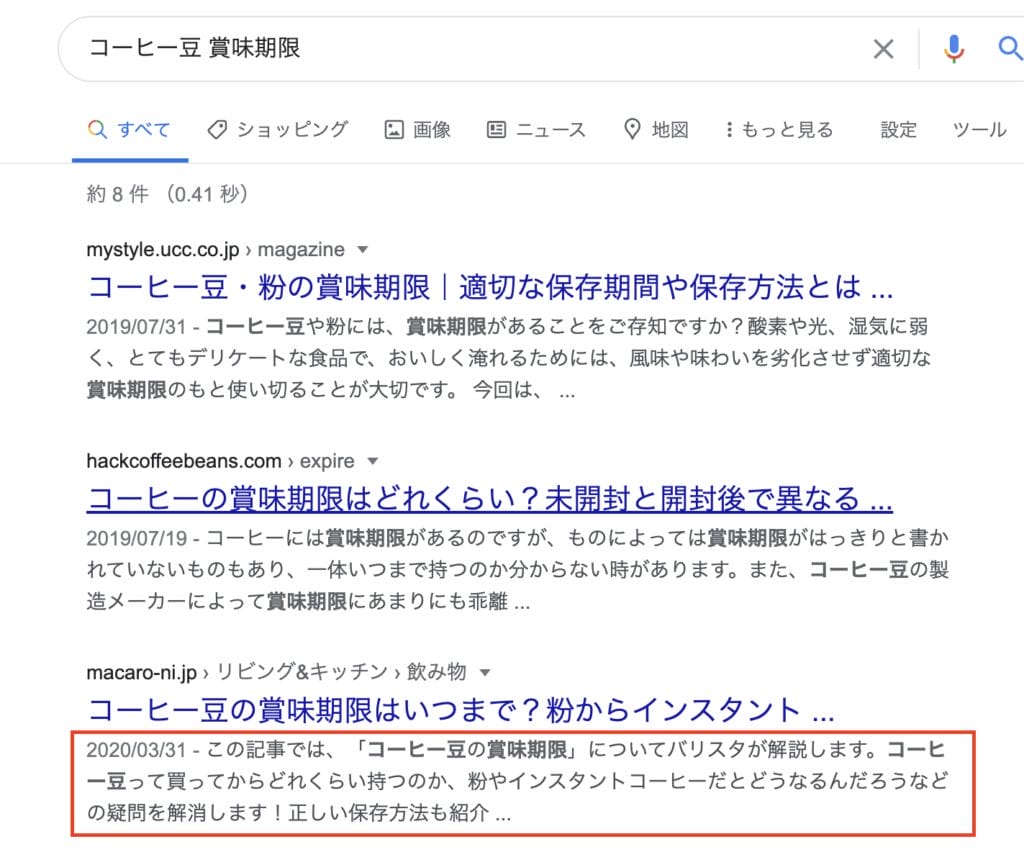Click the three-dot icon beside もっと見る
This screenshot has height=852, width=1024.
click(x=730, y=129)
